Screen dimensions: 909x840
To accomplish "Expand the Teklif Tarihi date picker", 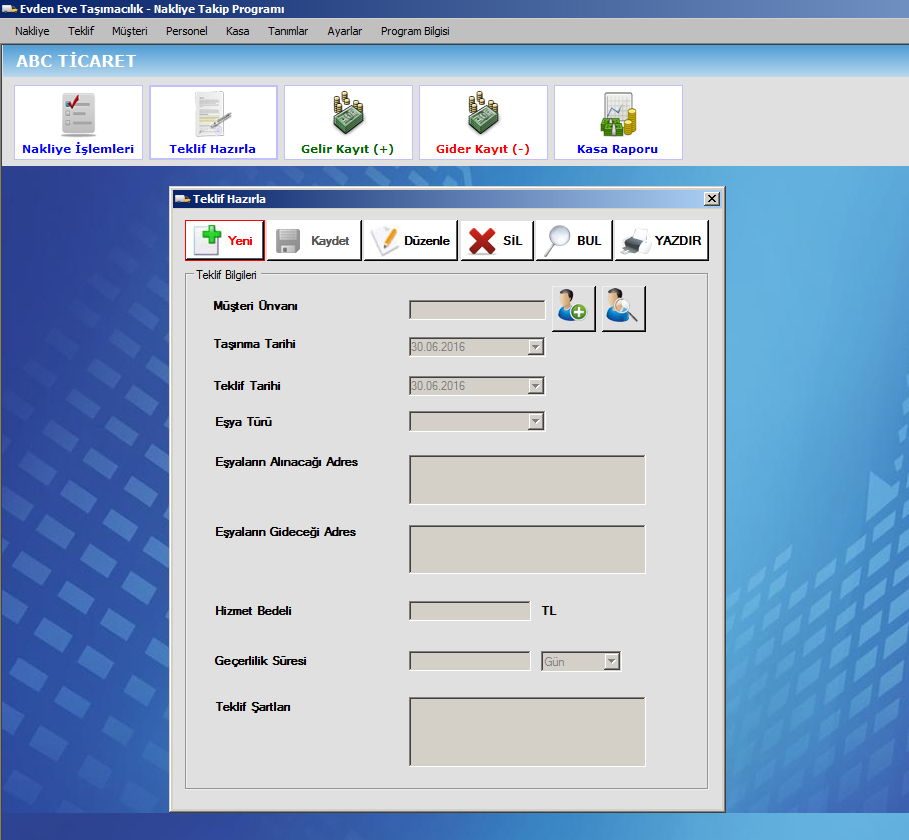I will (x=536, y=386).
